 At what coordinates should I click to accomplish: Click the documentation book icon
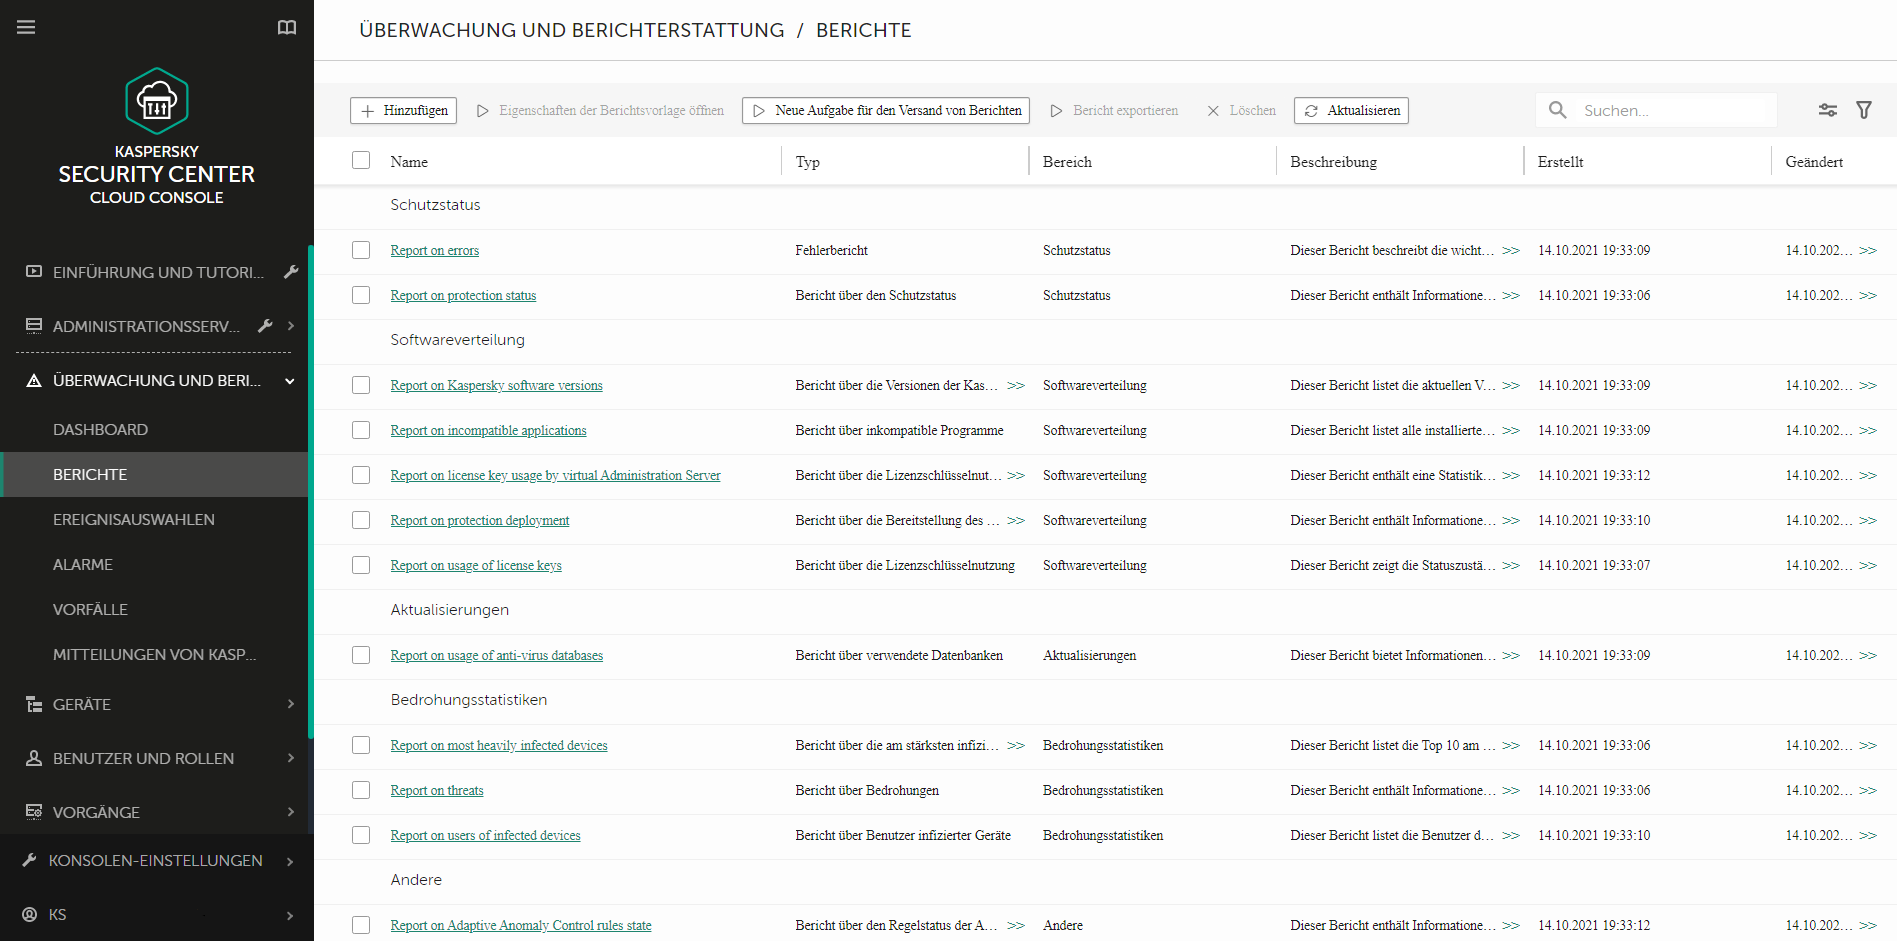(287, 27)
